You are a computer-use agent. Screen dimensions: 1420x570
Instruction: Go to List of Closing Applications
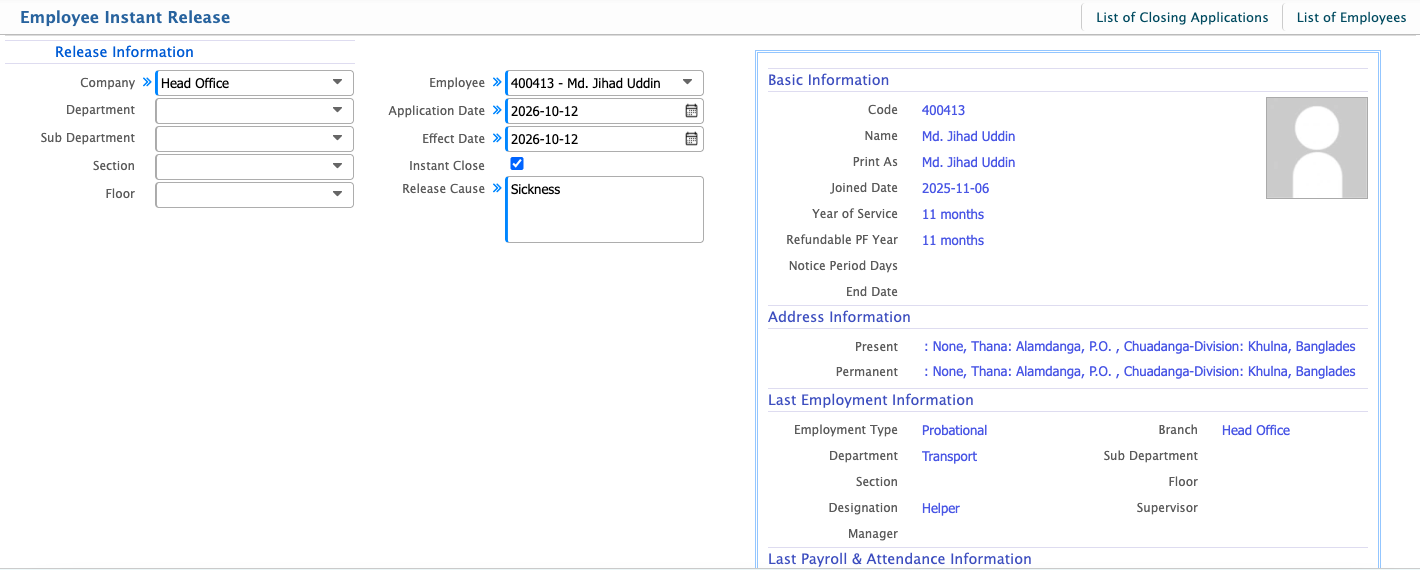[x=1182, y=17]
